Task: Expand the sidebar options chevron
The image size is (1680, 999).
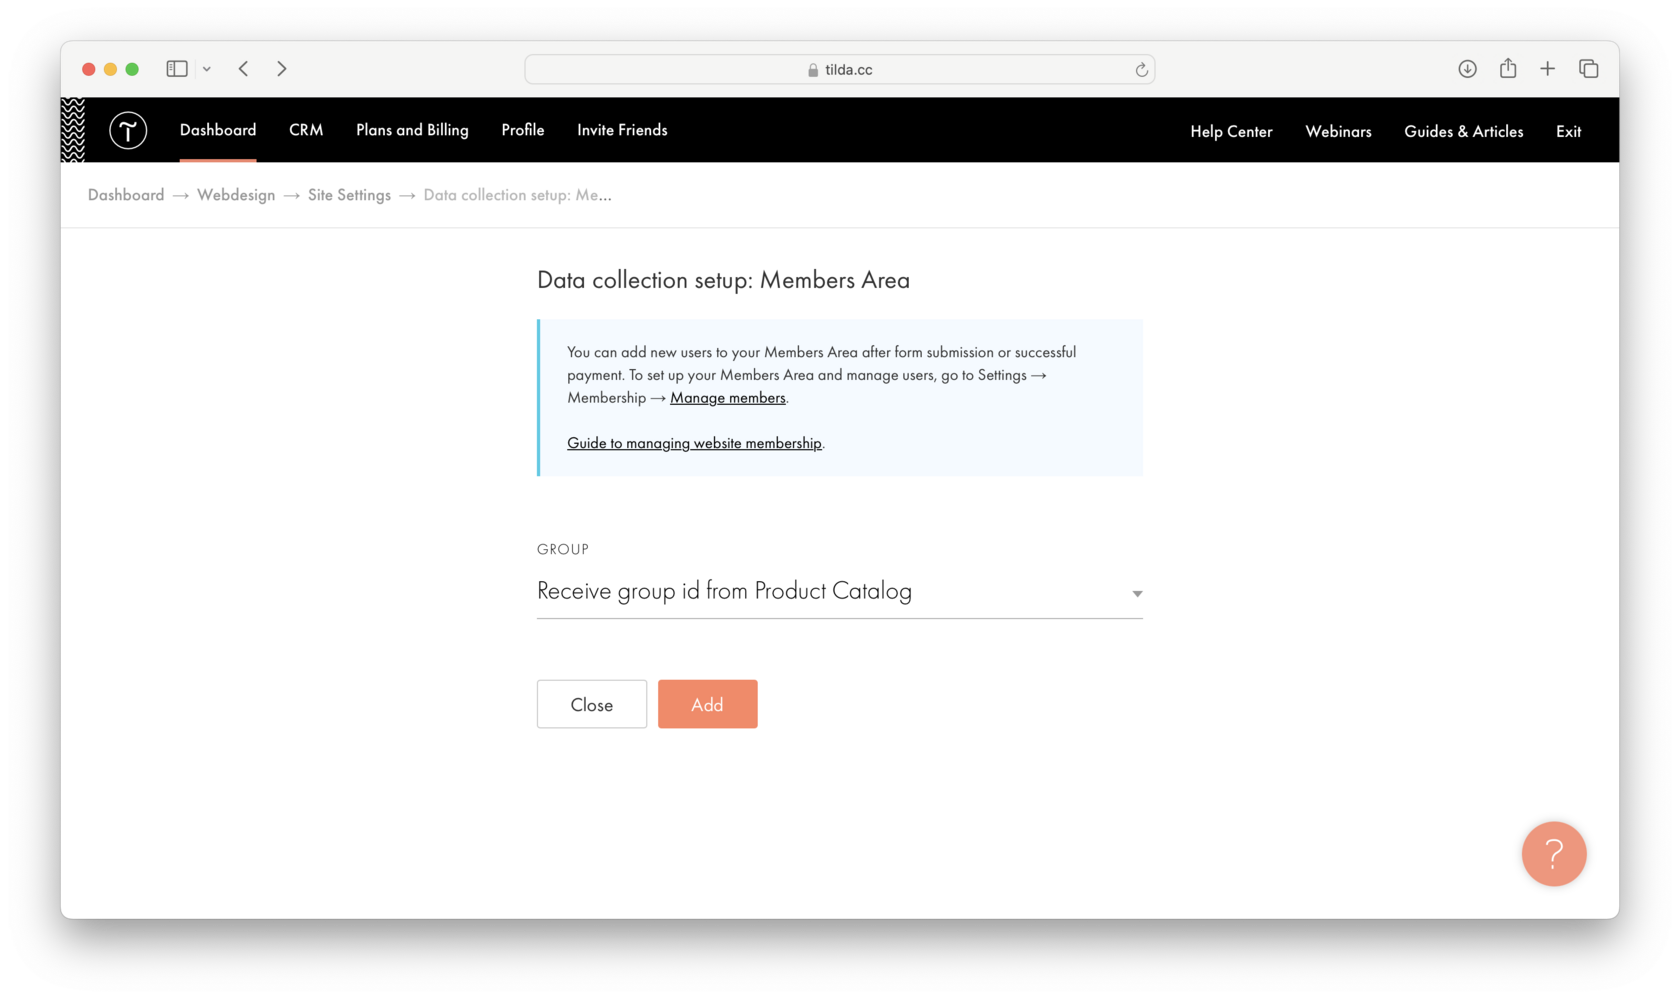Action: click(x=207, y=69)
